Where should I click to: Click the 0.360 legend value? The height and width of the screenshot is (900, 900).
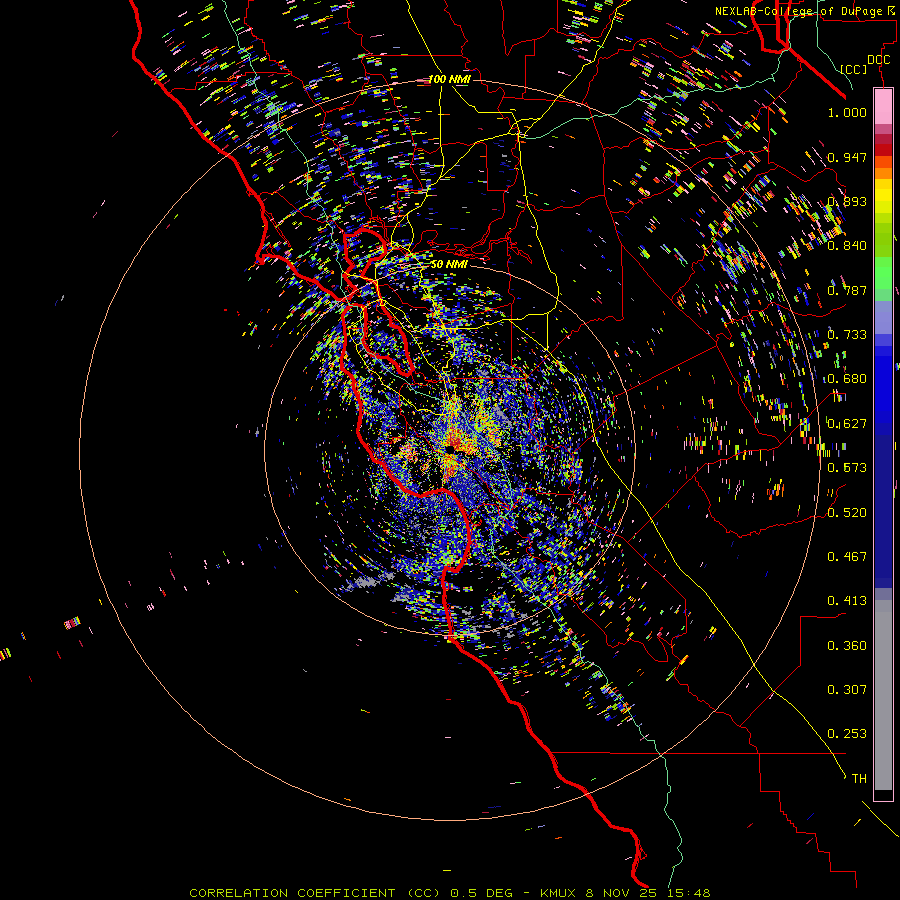pos(847,646)
